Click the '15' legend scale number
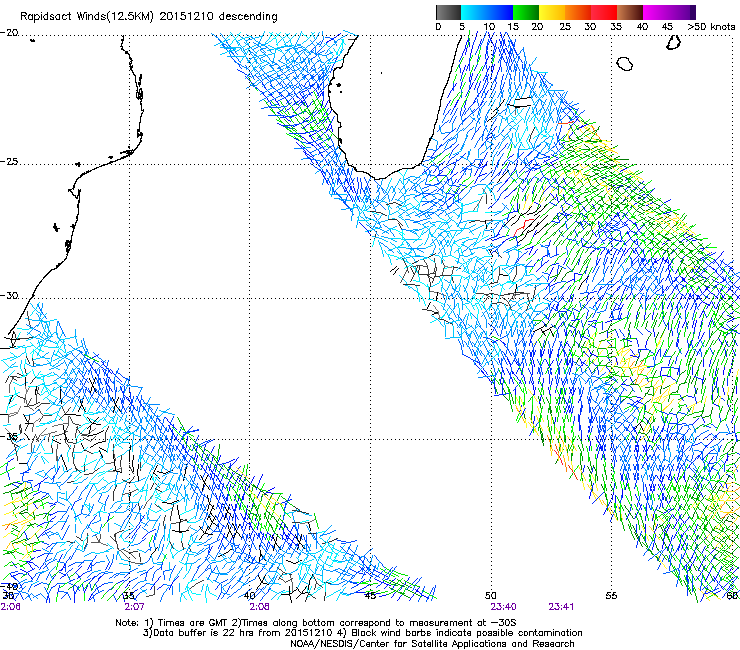 pos(513,27)
